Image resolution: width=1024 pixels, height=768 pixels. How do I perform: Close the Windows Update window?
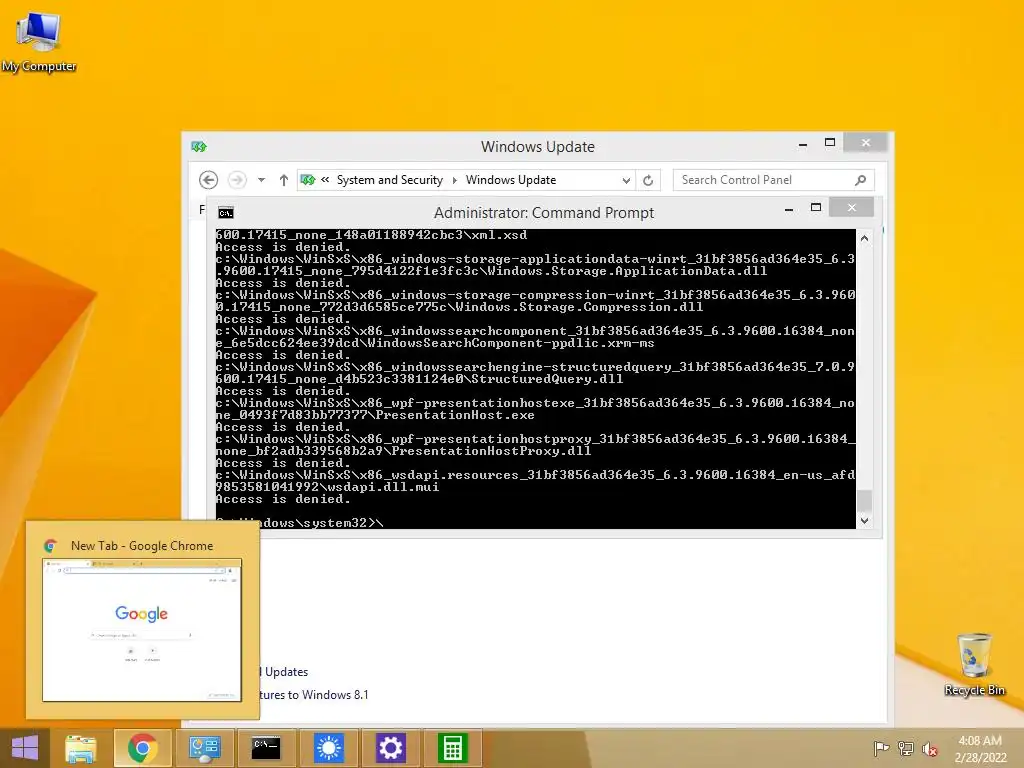(865, 142)
